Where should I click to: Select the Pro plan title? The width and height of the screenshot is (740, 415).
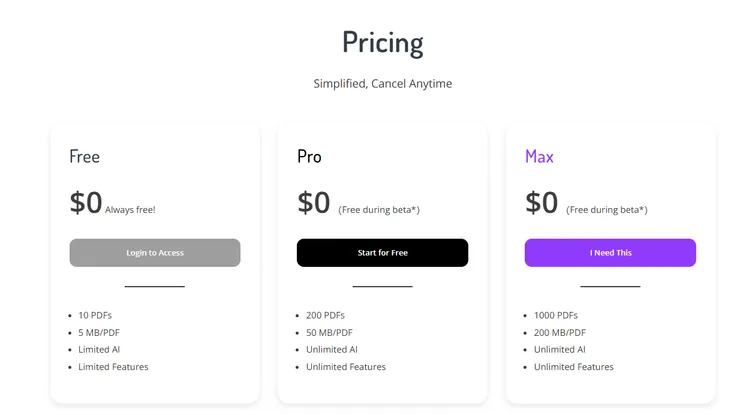(x=309, y=157)
